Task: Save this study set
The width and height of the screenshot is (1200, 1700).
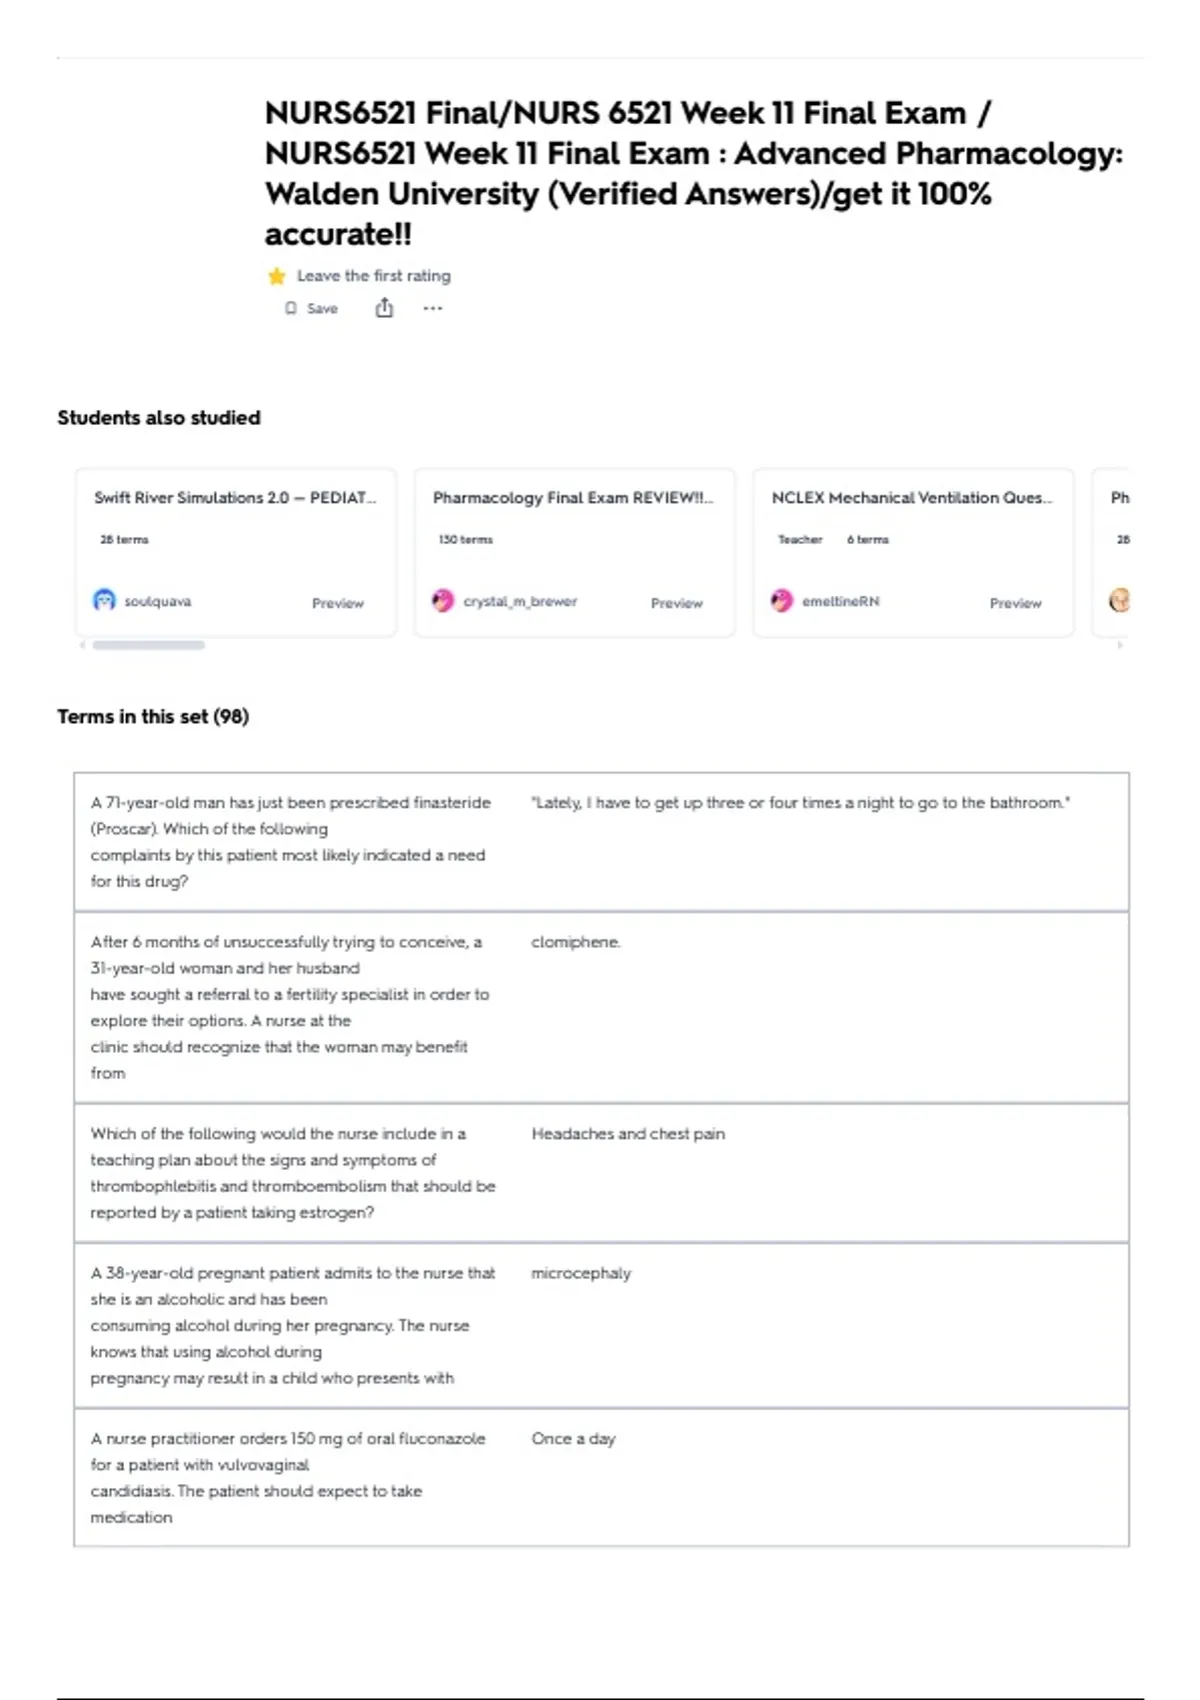Action: (x=311, y=308)
